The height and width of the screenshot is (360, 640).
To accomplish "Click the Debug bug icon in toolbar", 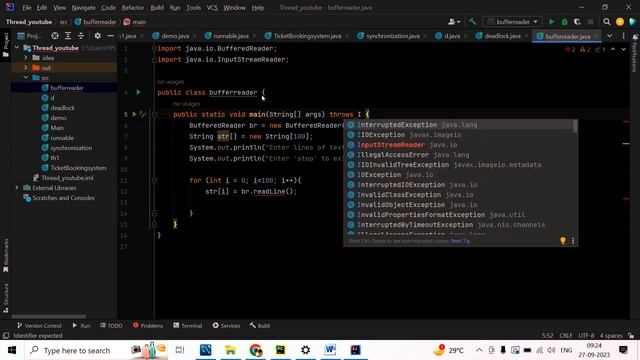I will point(564,22).
